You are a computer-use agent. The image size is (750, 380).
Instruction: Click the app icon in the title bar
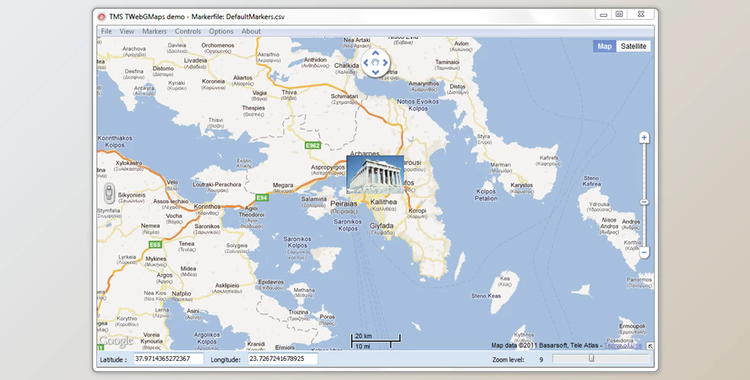(x=101, y=17)
